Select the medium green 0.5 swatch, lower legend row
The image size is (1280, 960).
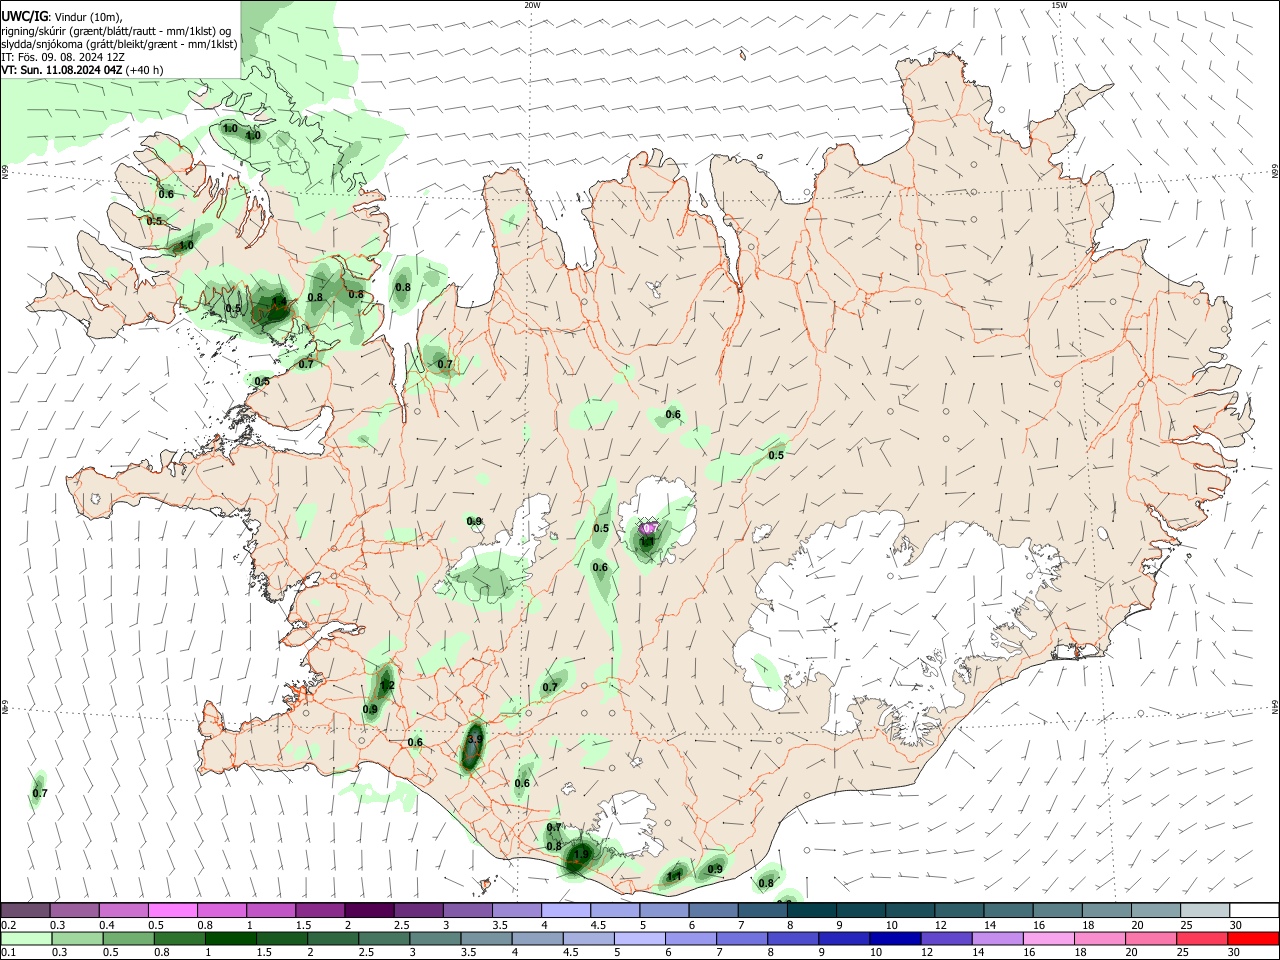click(x=128, y=938)
